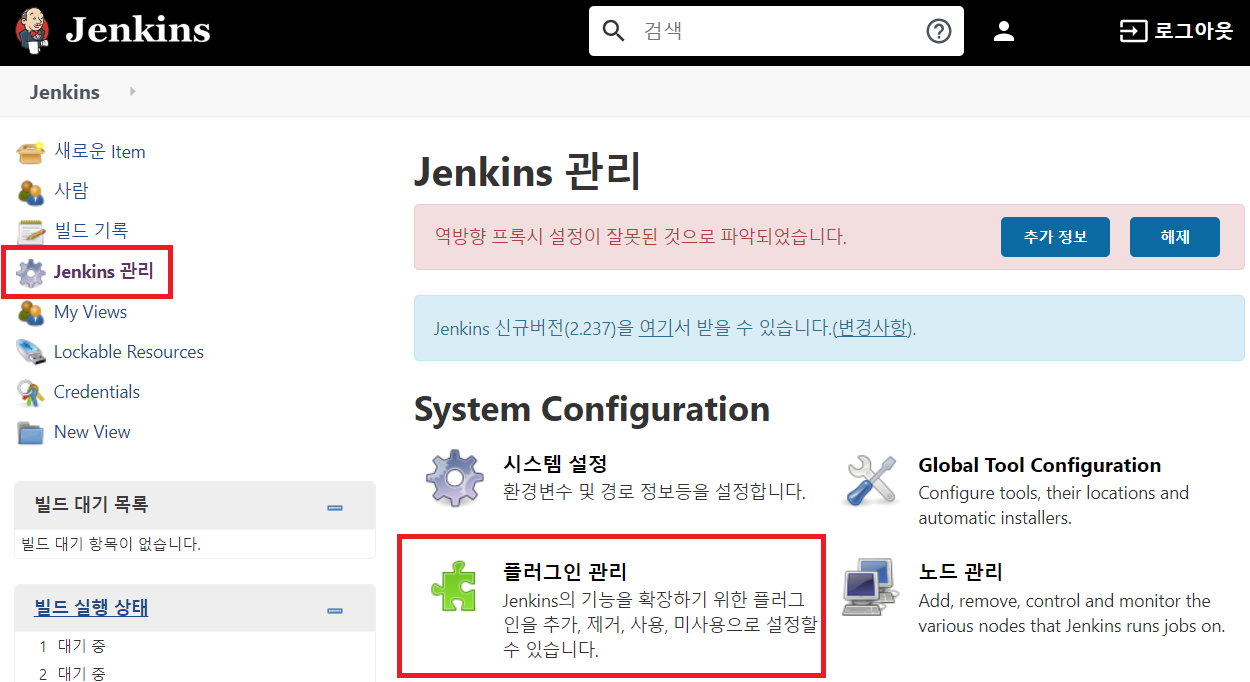Click the 노드 관리 computer icon

pos(871,587)
